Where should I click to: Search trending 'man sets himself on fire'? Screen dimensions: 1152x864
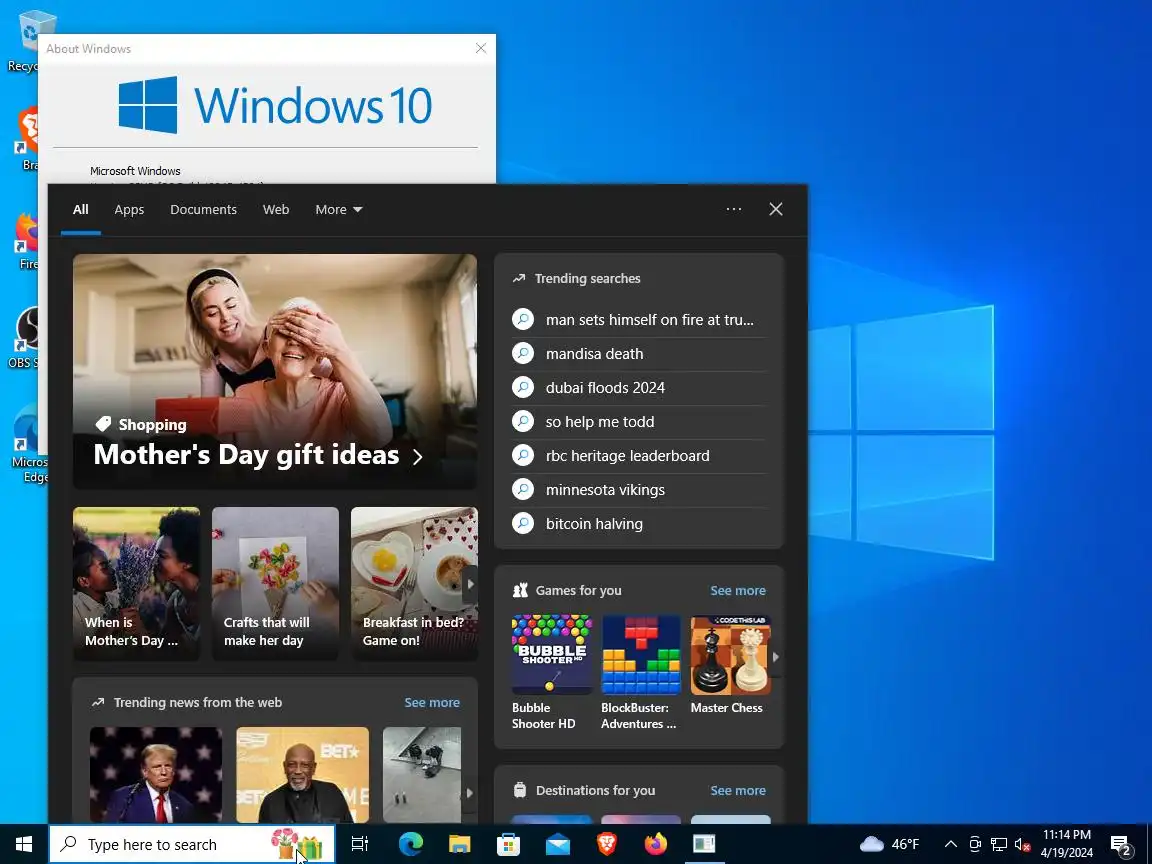click(639, 320)
